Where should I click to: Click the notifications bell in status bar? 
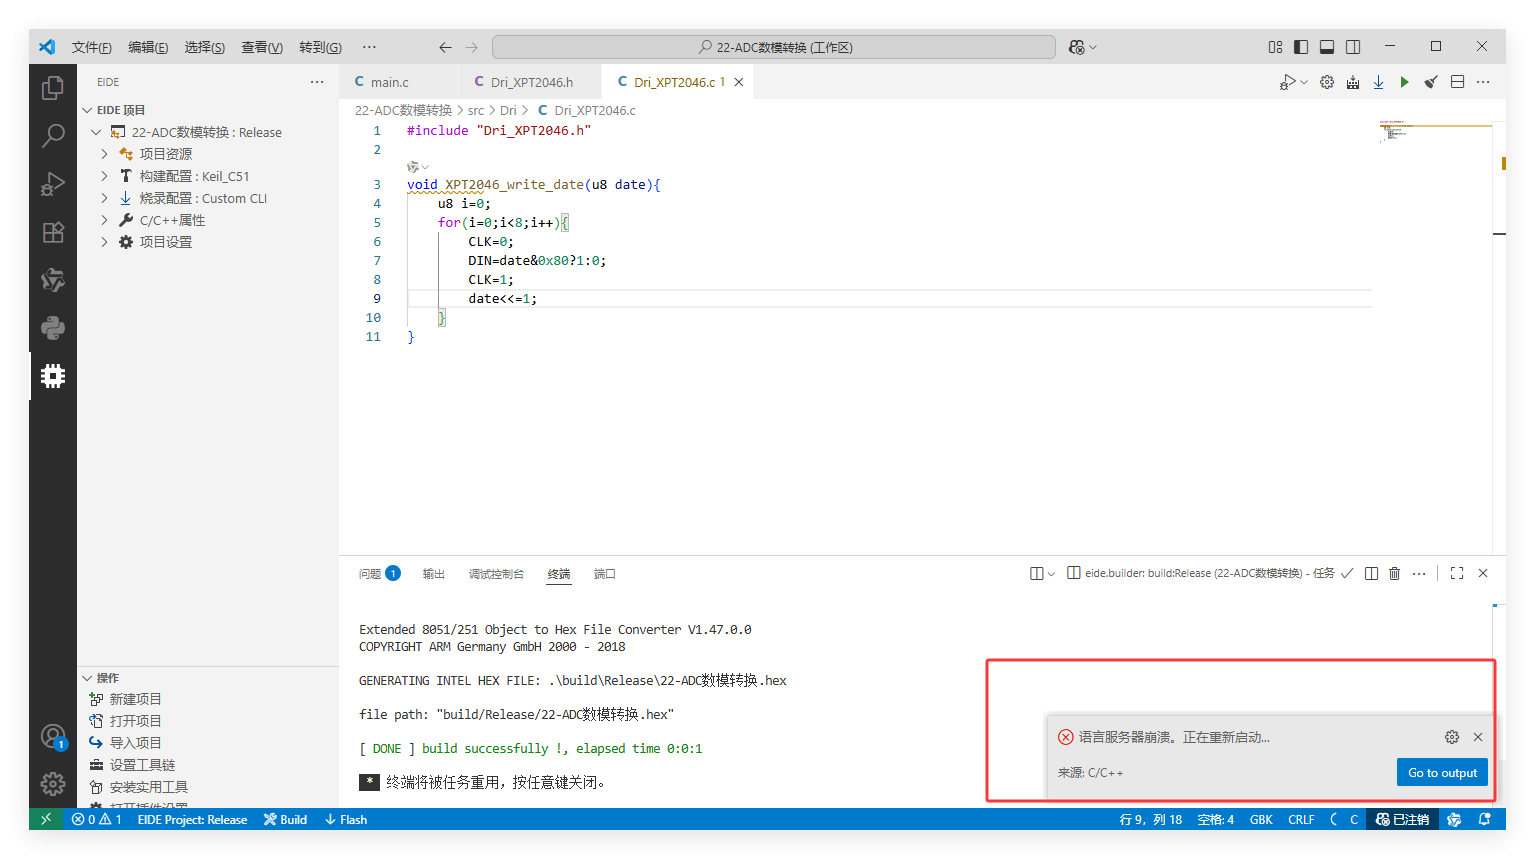1485,819
